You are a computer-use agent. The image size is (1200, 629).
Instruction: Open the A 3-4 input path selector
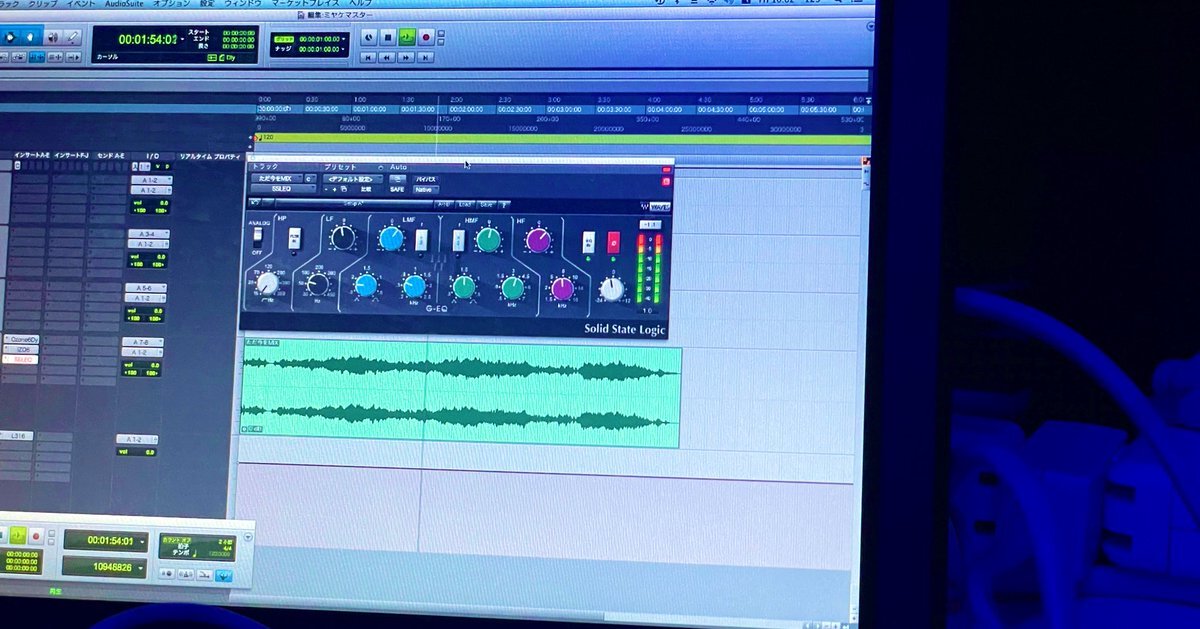point(148,233)
